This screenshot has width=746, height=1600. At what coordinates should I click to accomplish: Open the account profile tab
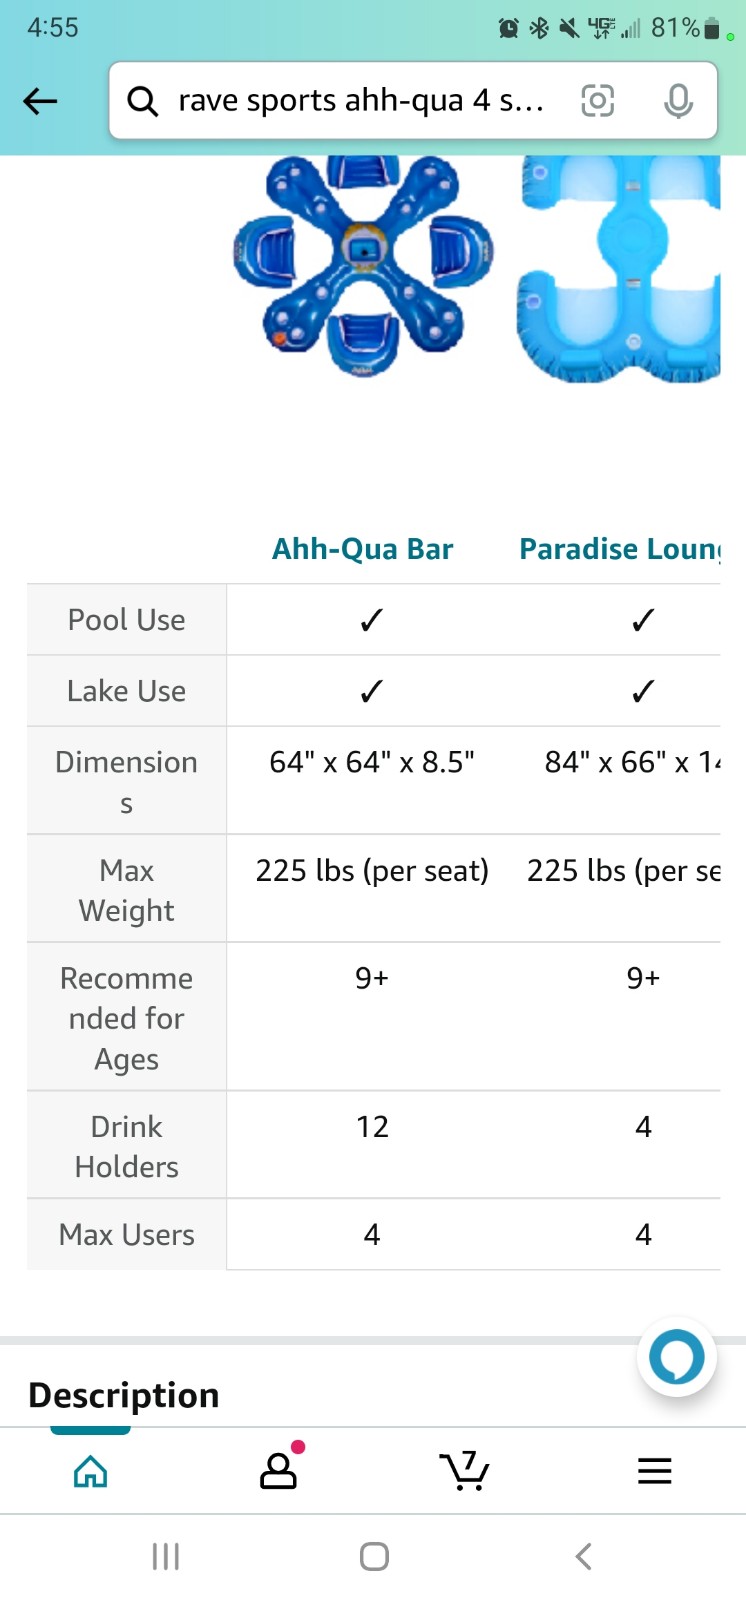[x=279, y=1469]
